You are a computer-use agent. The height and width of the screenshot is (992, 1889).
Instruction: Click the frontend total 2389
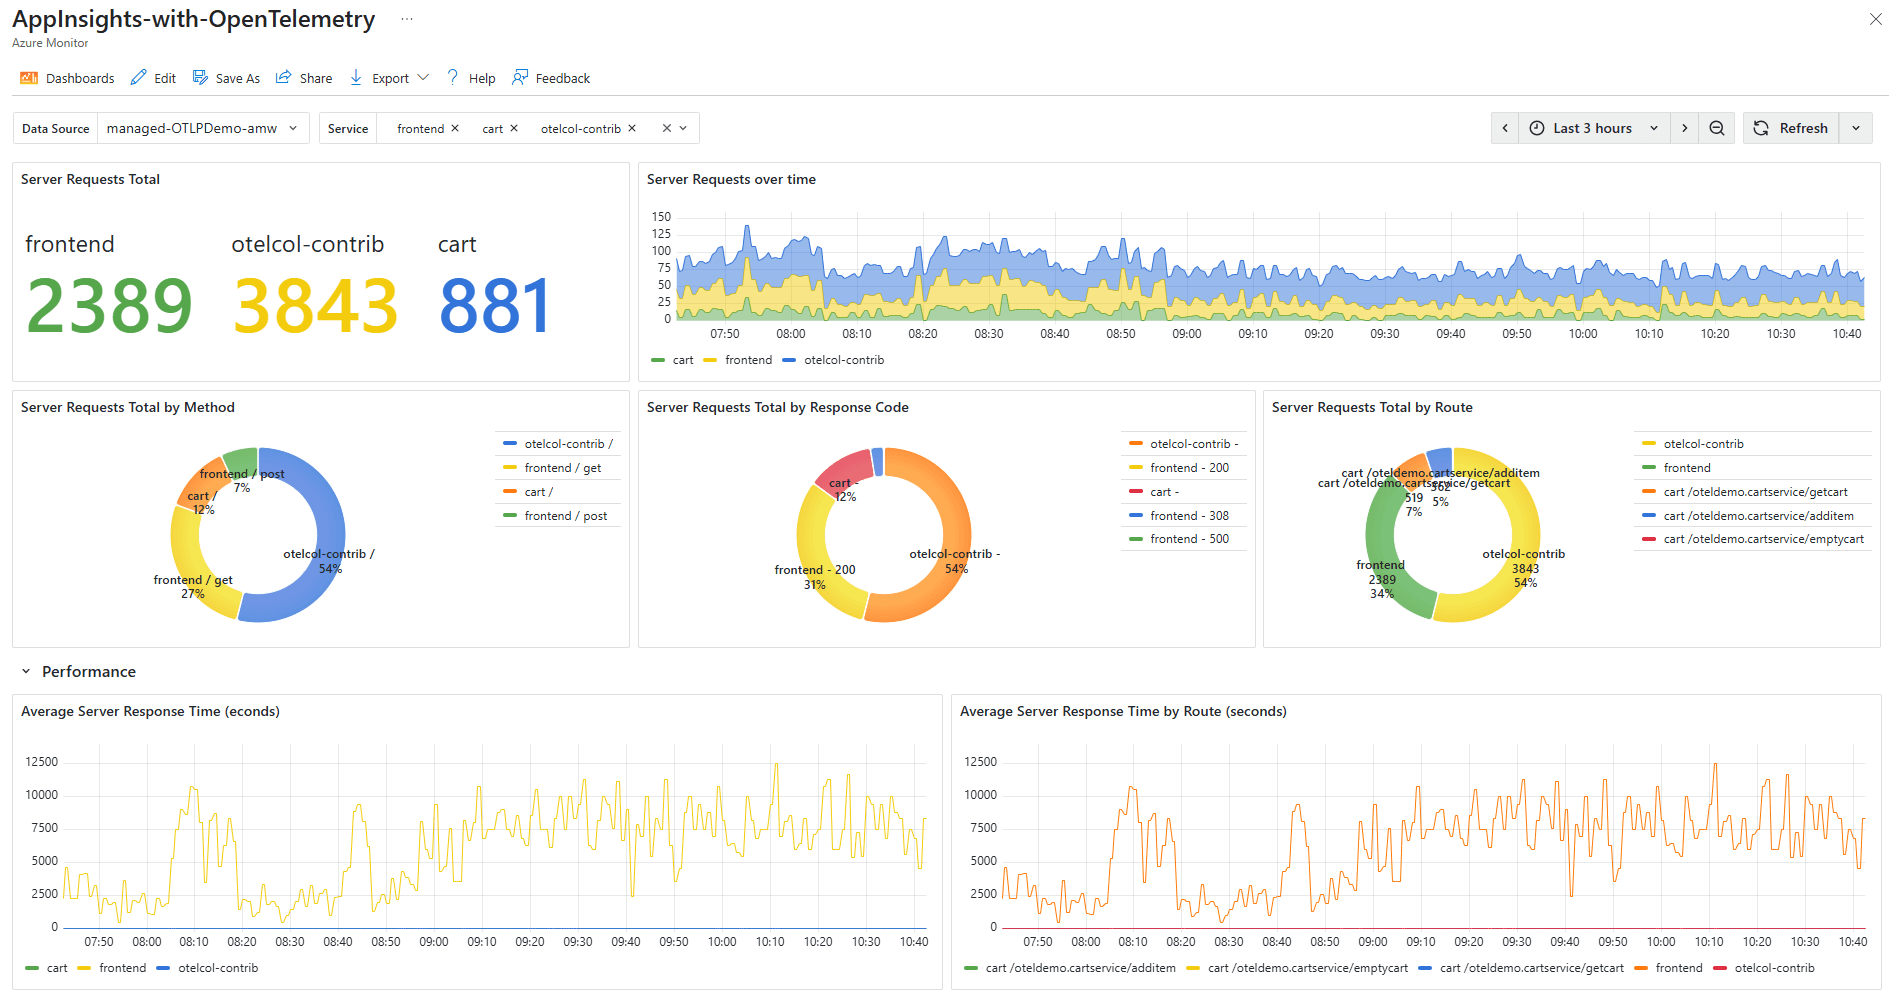coord(109,306)
